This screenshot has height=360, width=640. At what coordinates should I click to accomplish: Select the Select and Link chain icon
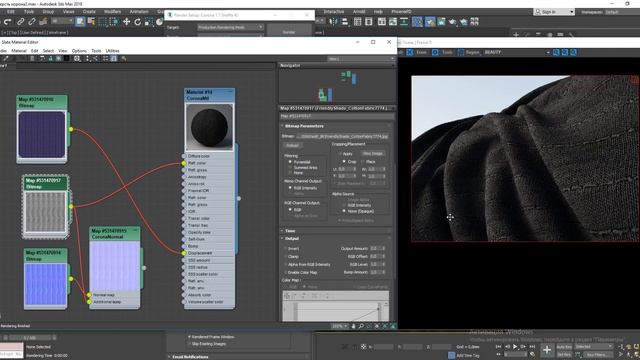click(20, 22)
